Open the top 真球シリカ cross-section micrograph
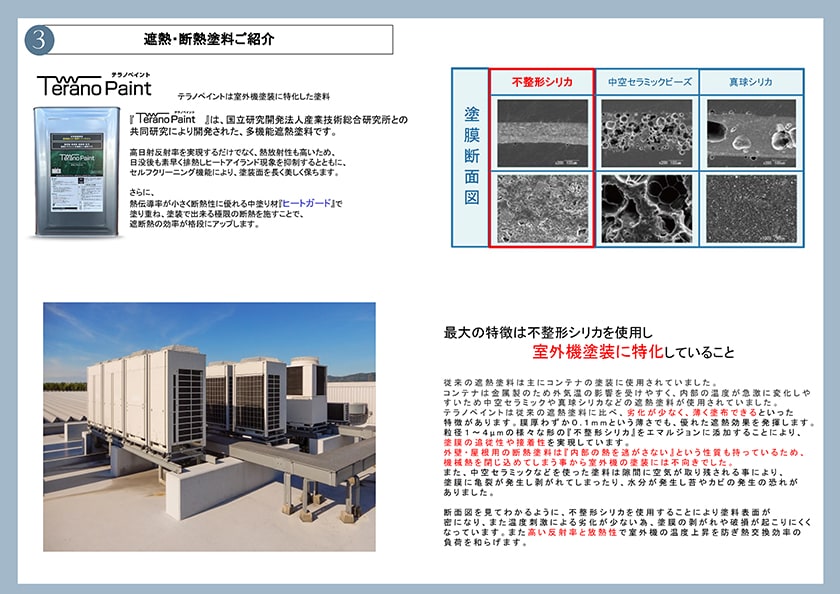This screenshot has width=840, height=594. pyautogui.click(x=751, y=133)
